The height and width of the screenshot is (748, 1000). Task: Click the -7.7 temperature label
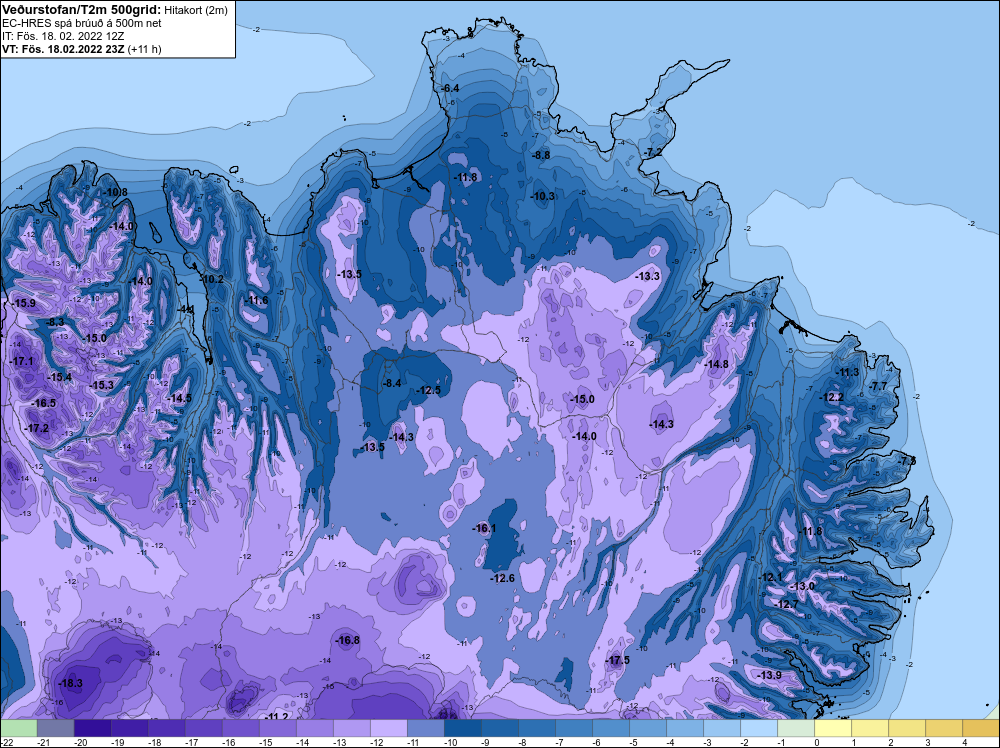pyautogui.click(x=878, y=386)
